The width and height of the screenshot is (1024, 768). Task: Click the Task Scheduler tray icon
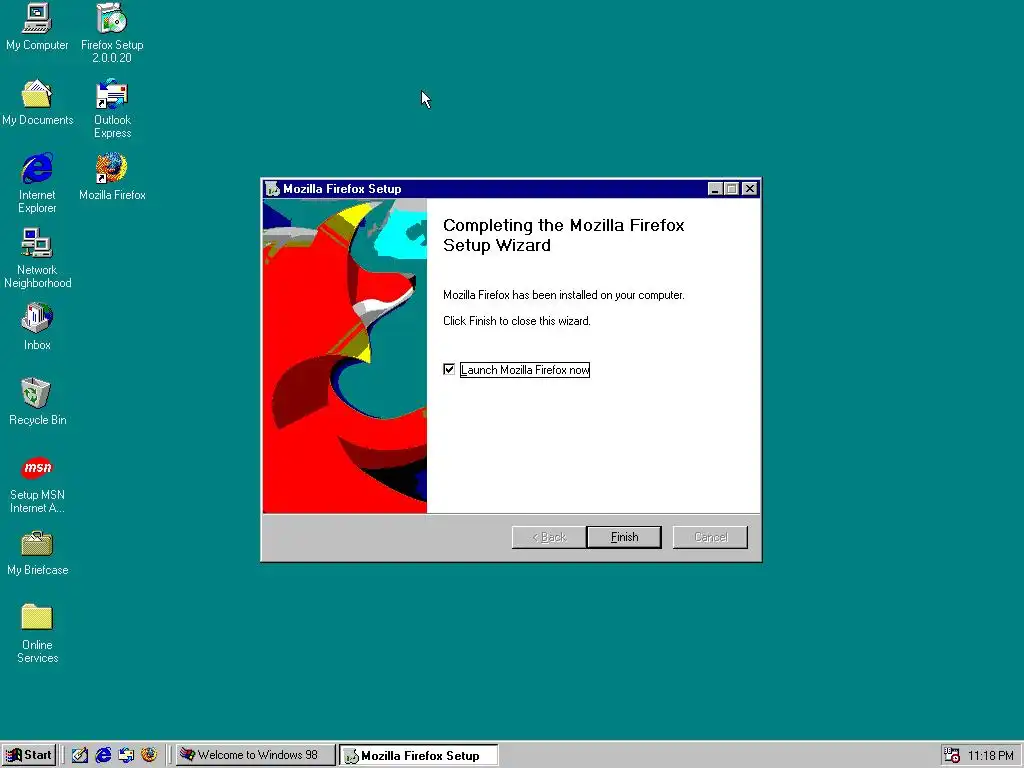[x=952, y=755]
